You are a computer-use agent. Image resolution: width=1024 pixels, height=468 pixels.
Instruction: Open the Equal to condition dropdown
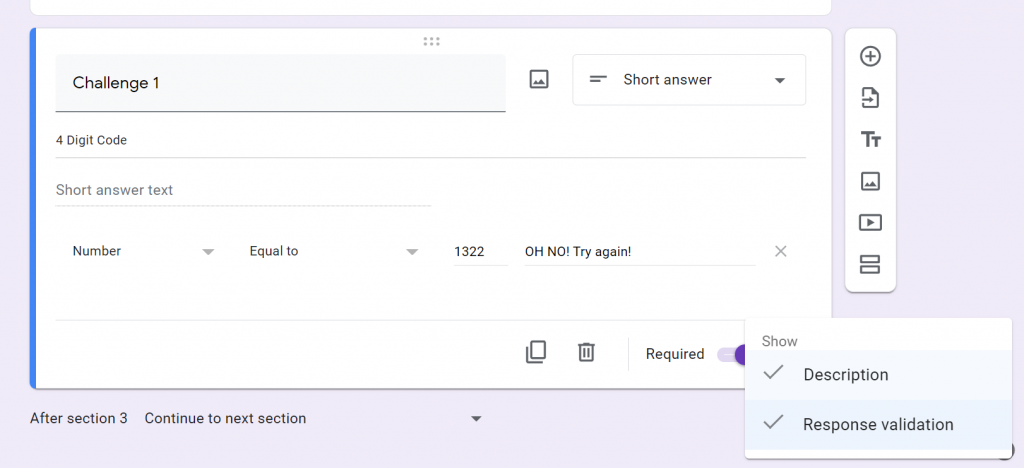[x=334, y=251]
